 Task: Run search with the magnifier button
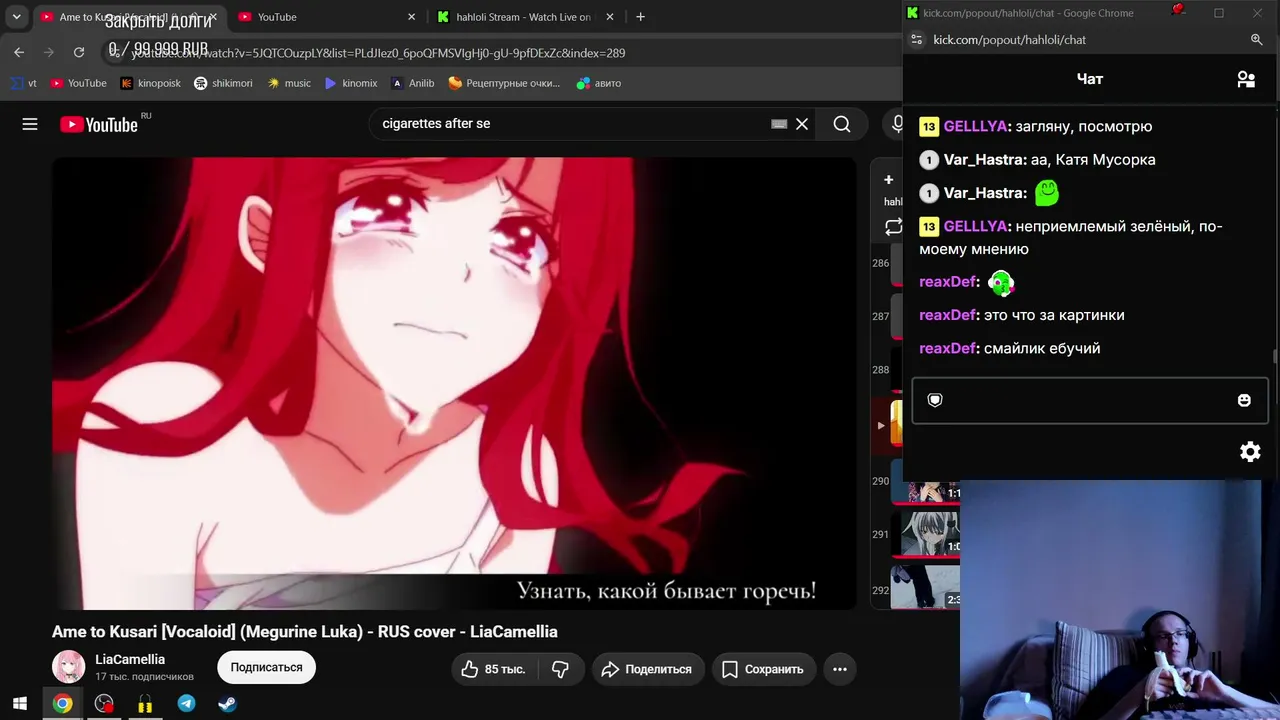coord(842,124)
